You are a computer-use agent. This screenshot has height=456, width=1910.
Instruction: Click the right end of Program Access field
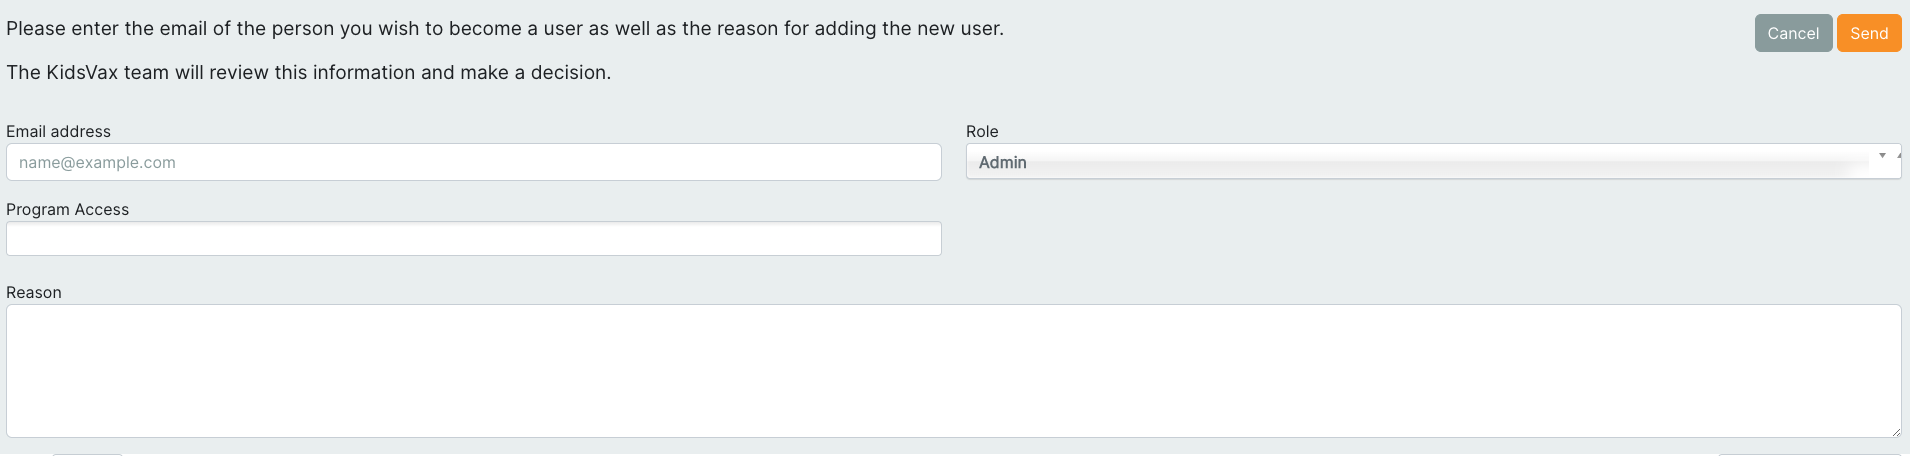[x=925, y=239]
